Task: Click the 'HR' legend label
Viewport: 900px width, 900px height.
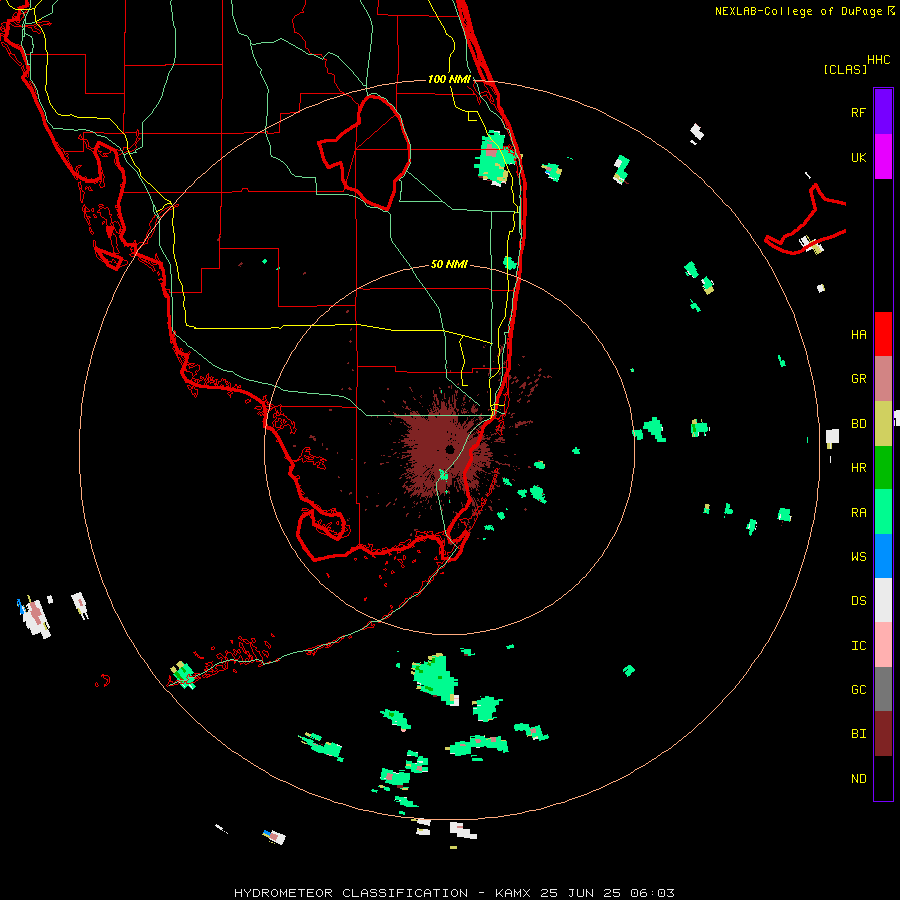Action: 858,468
